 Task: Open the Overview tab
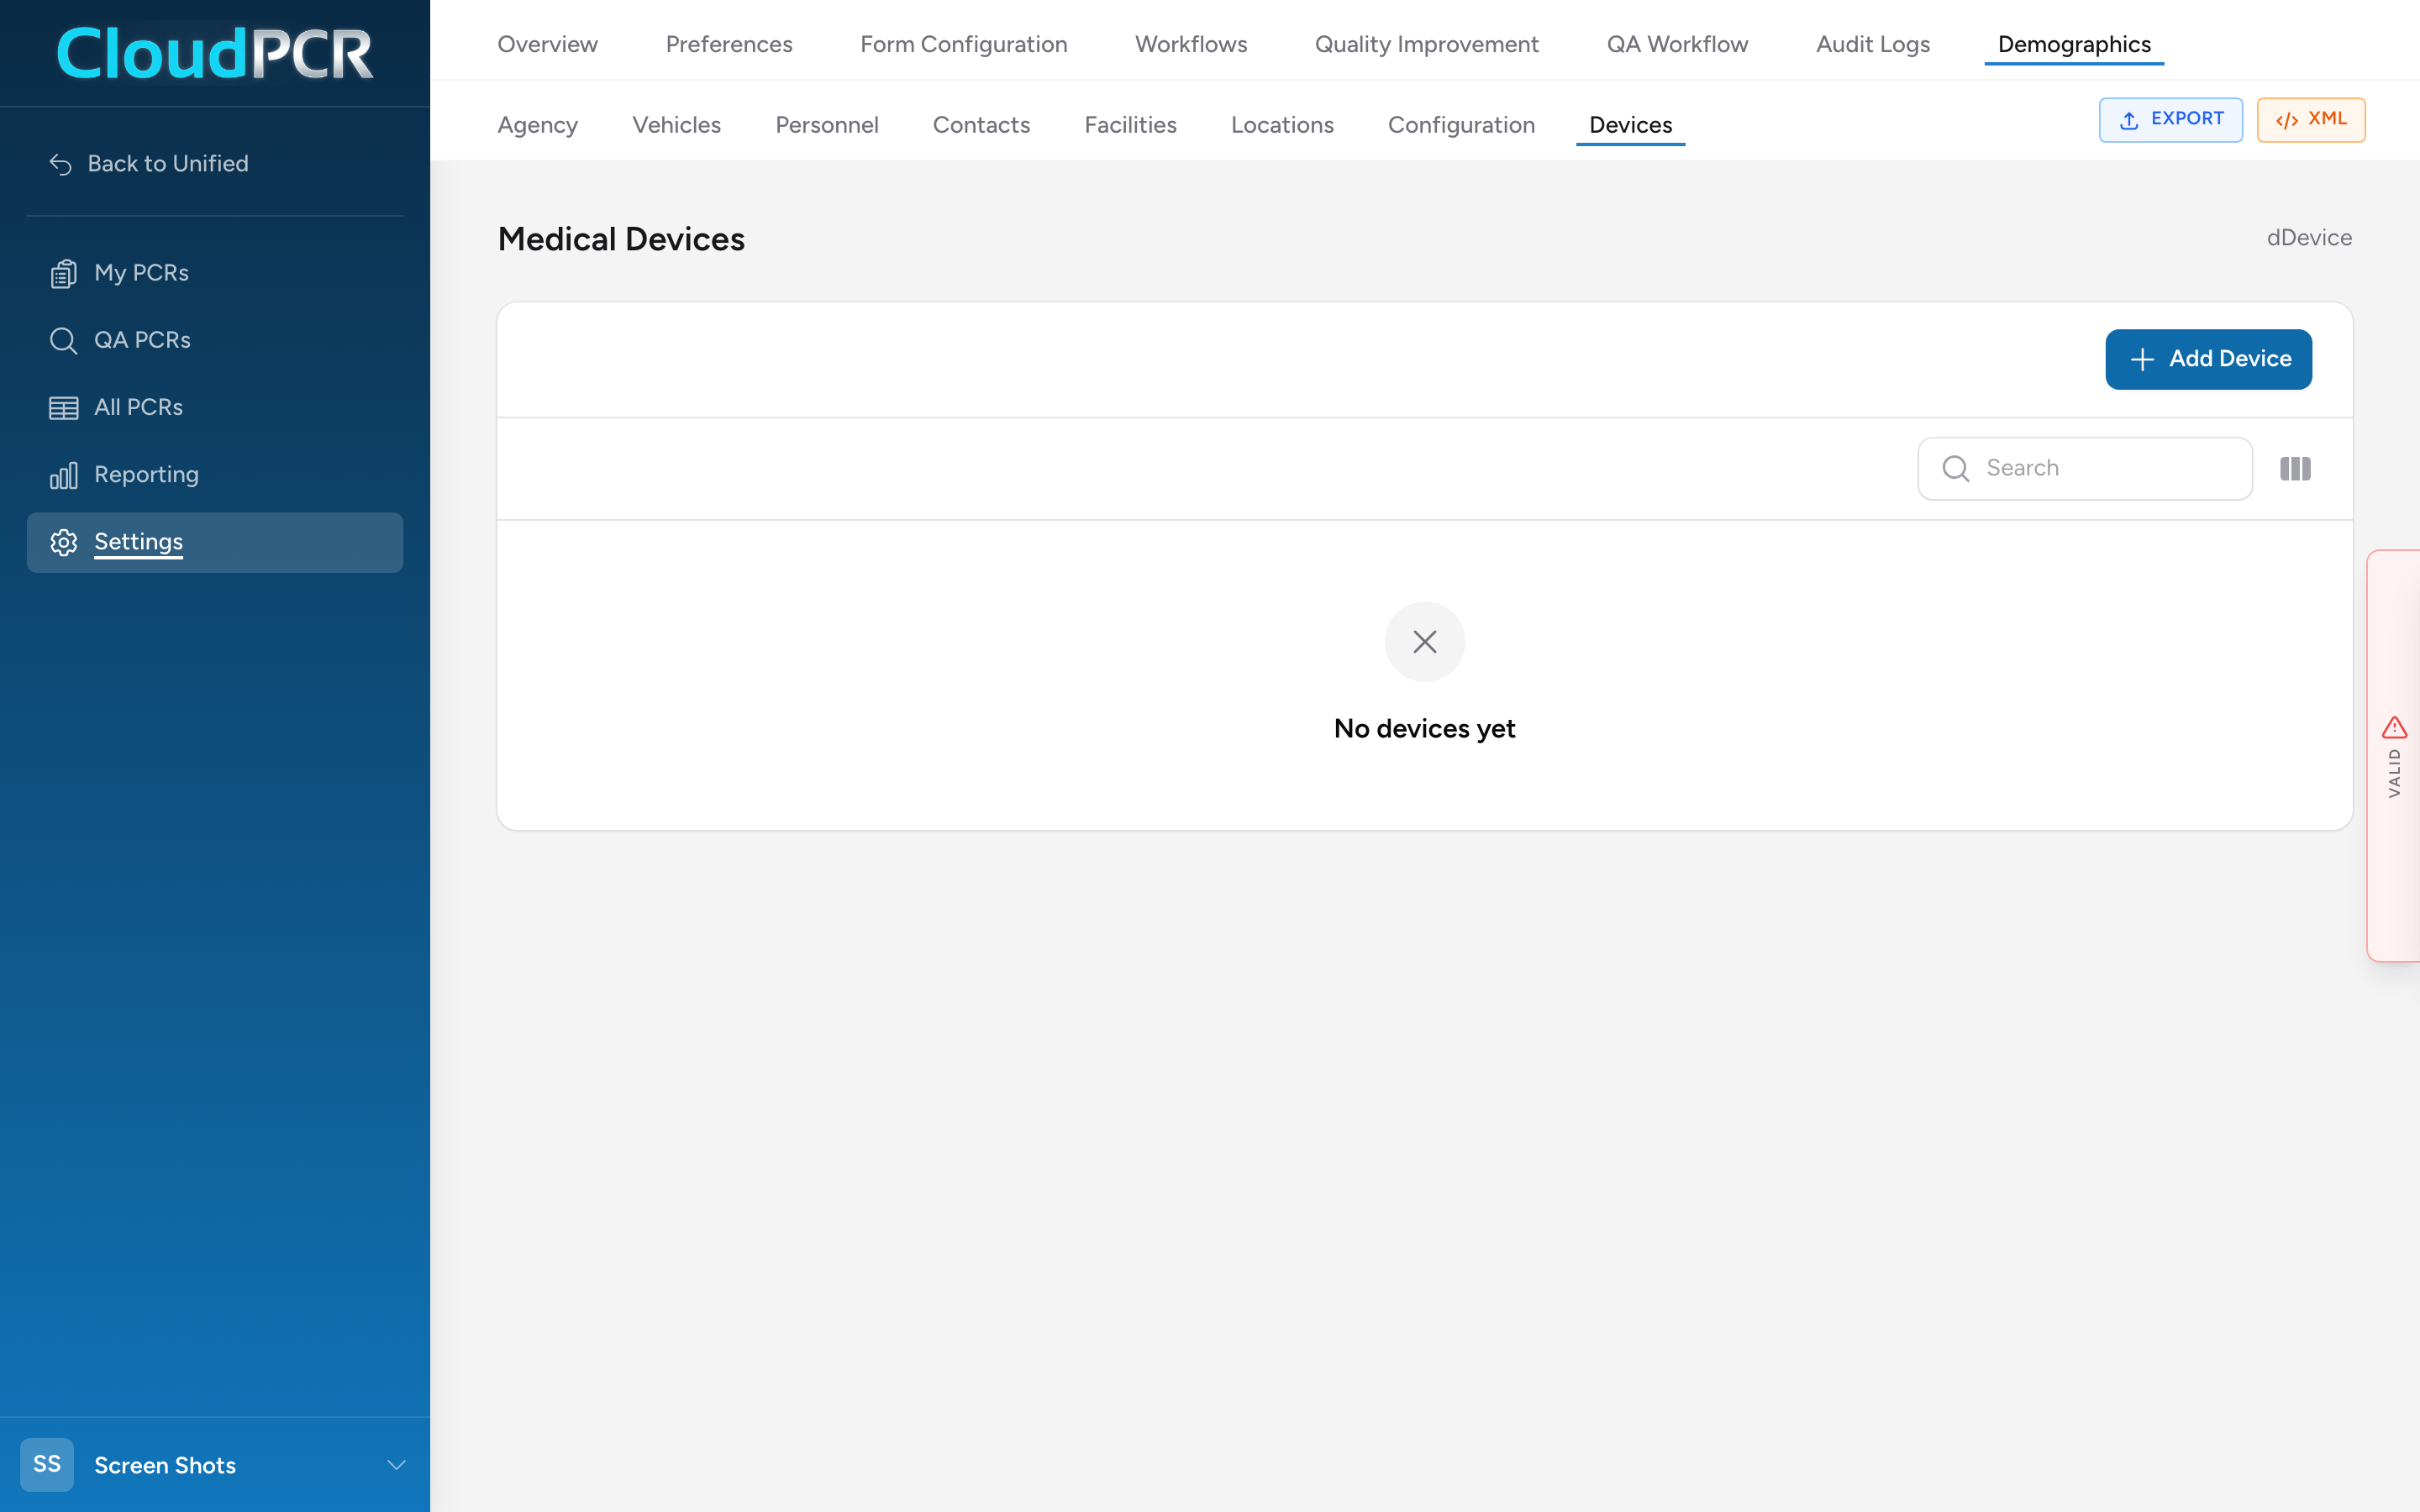(547, 44)
